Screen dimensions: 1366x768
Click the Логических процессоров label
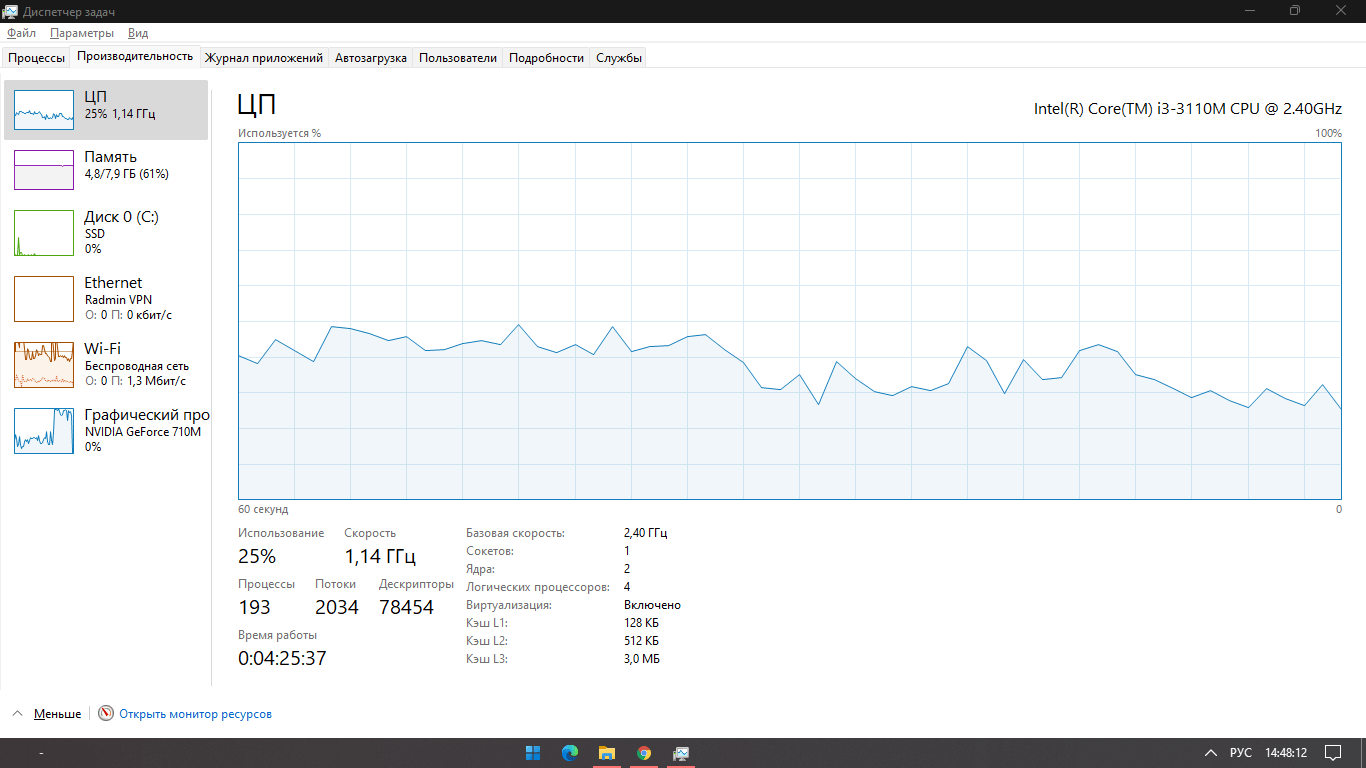(x=538, y=587)
